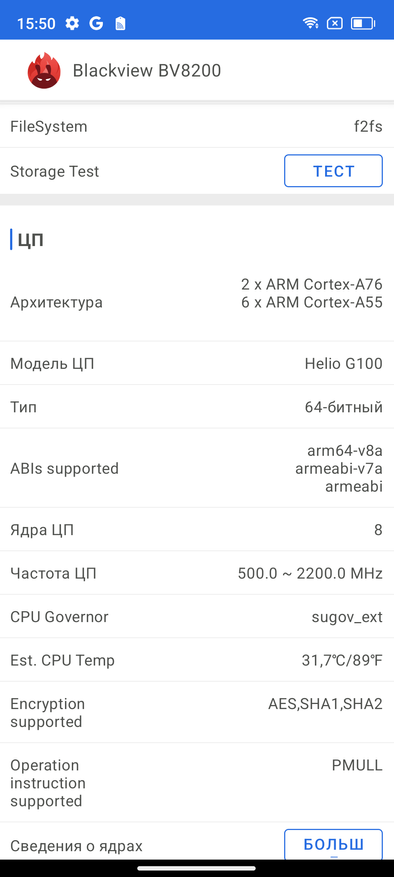Start the Storage Test with ТЕСТ button
Viewport: 394px width, 877px height.
334,171
